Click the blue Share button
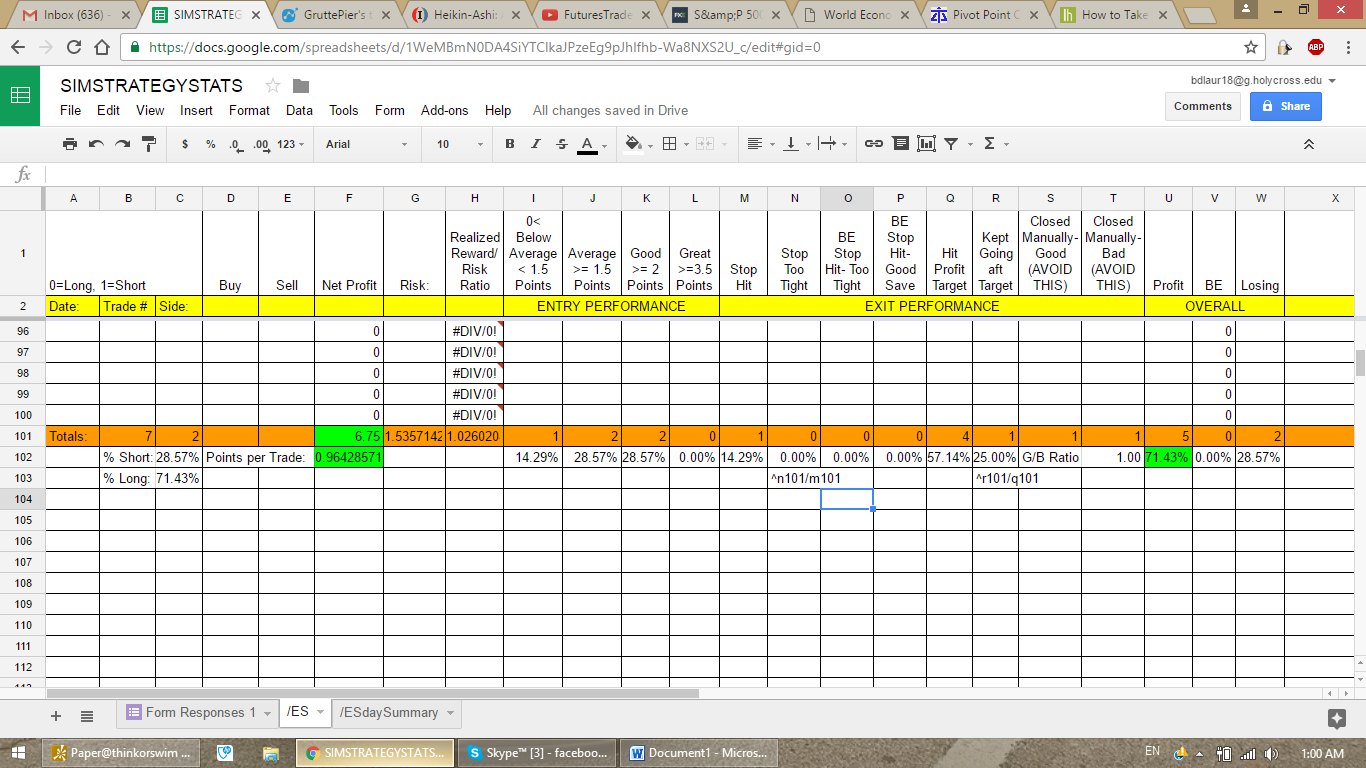 coord(1285,106)
